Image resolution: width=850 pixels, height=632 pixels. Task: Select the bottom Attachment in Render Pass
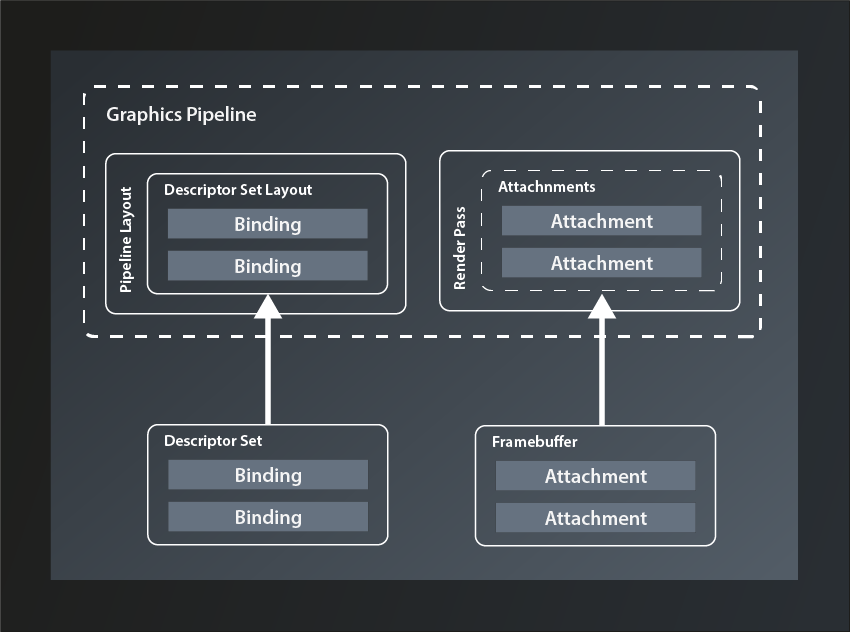coord(601,263)
